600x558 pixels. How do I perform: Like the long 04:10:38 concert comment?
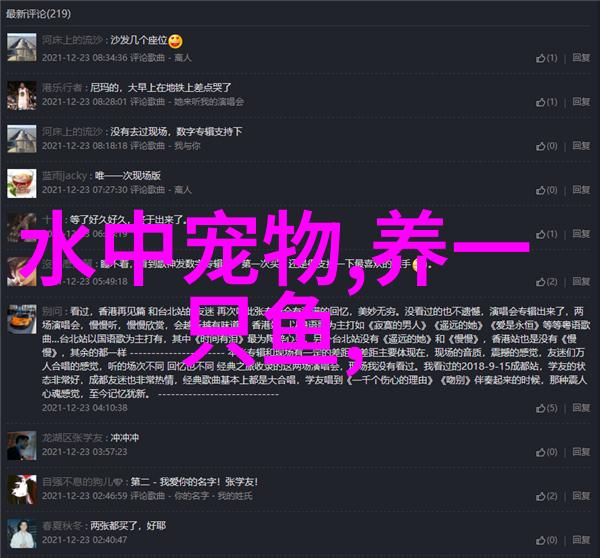(546, 408)
